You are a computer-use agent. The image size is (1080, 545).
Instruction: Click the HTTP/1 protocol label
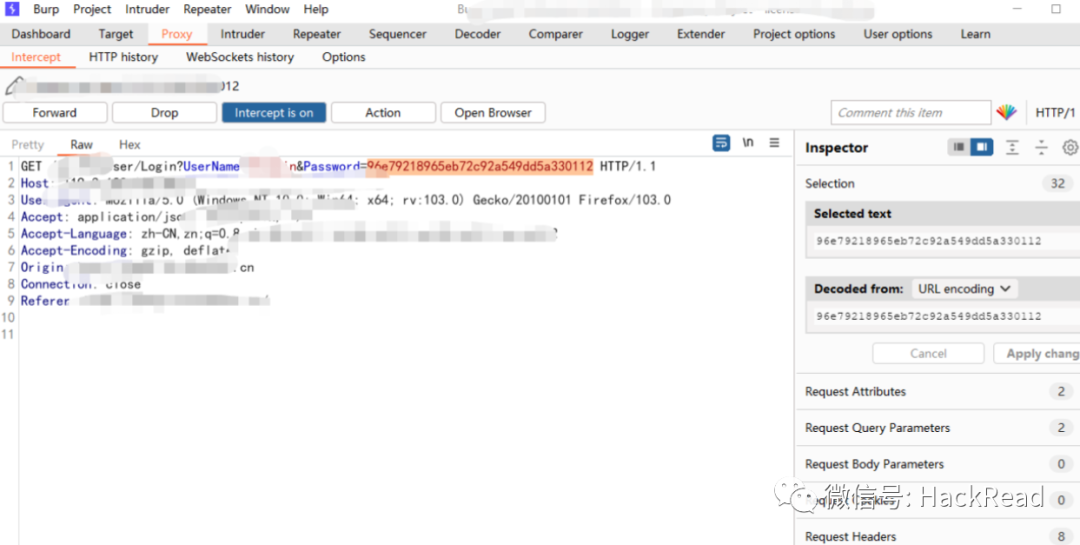(1055, 113)
